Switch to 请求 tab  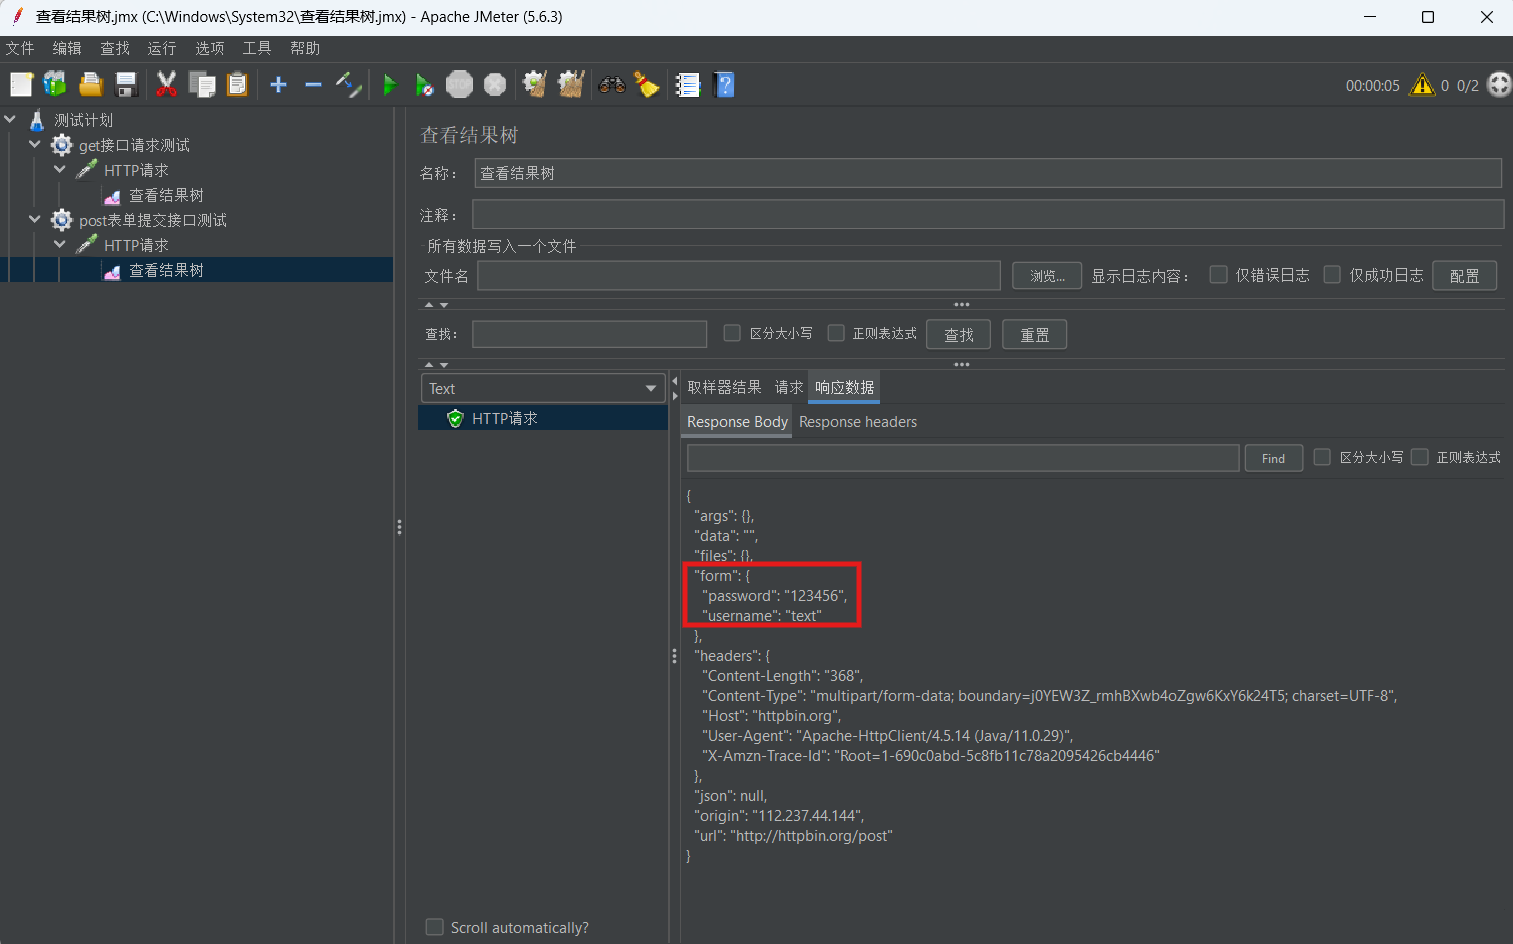tap(789, 387)
